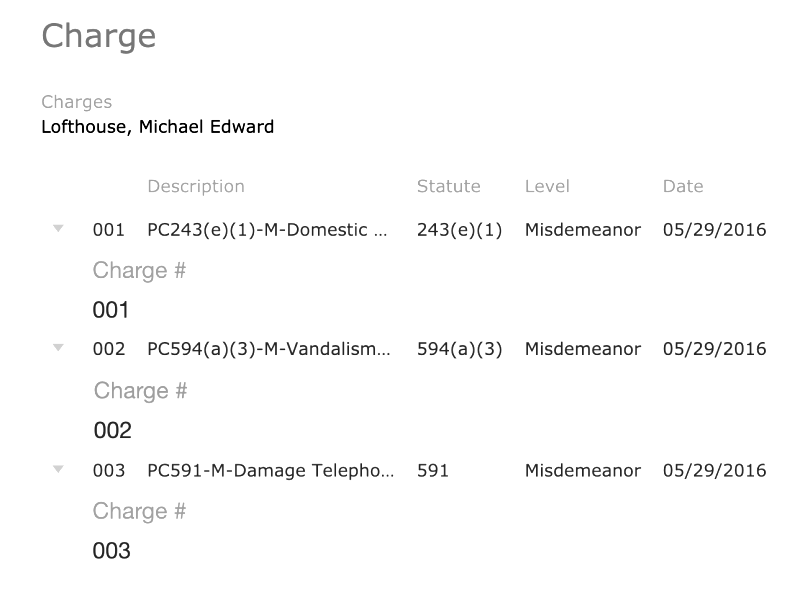Click the Statute column header
800x602 pixels.
coord(448,186)
